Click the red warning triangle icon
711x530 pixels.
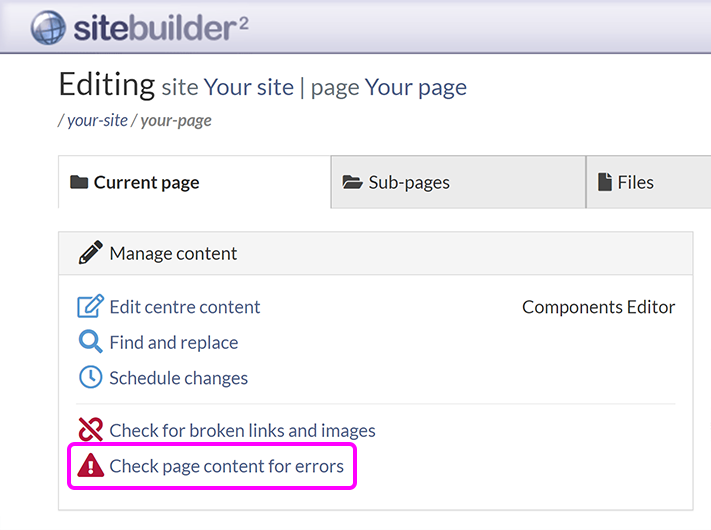[90, 465]
